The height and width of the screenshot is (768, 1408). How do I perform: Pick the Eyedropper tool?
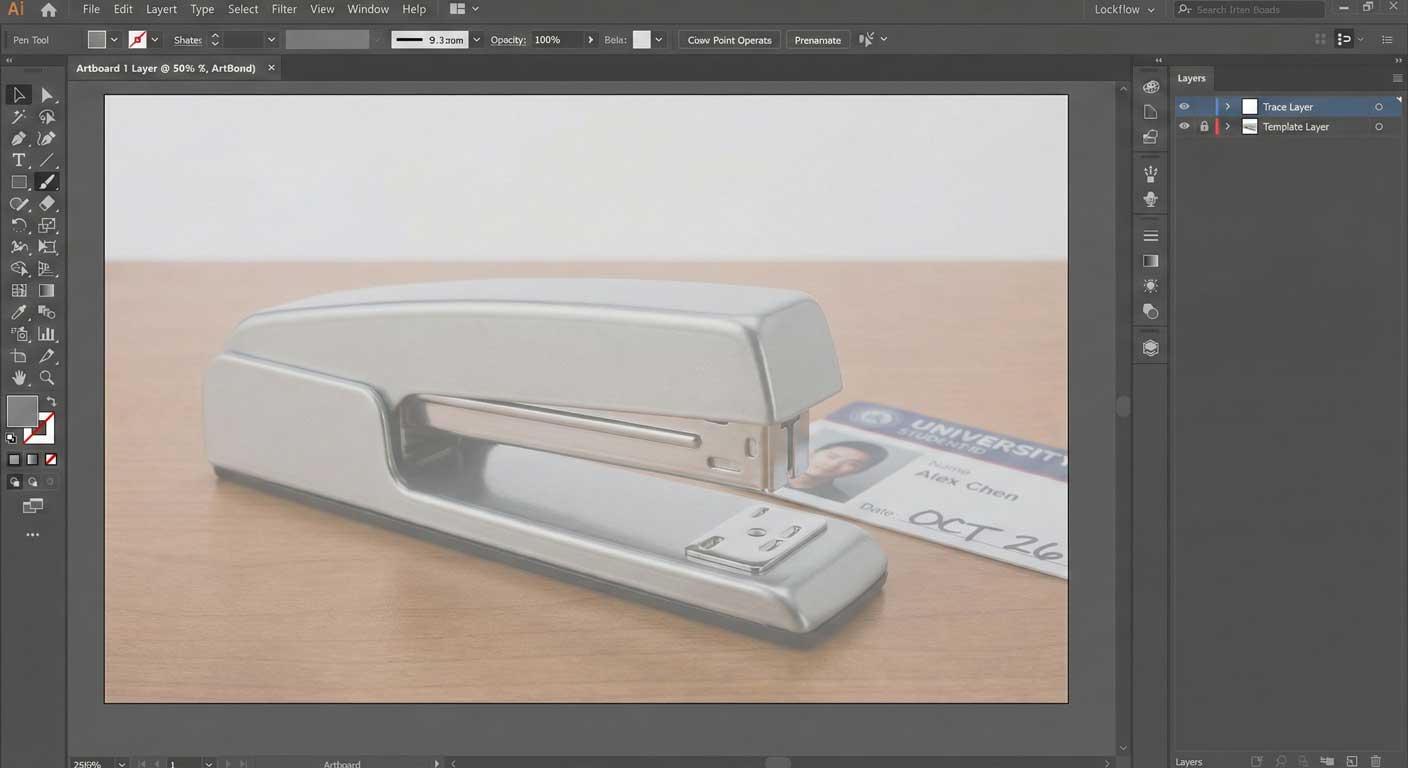(x=18, y=312)
